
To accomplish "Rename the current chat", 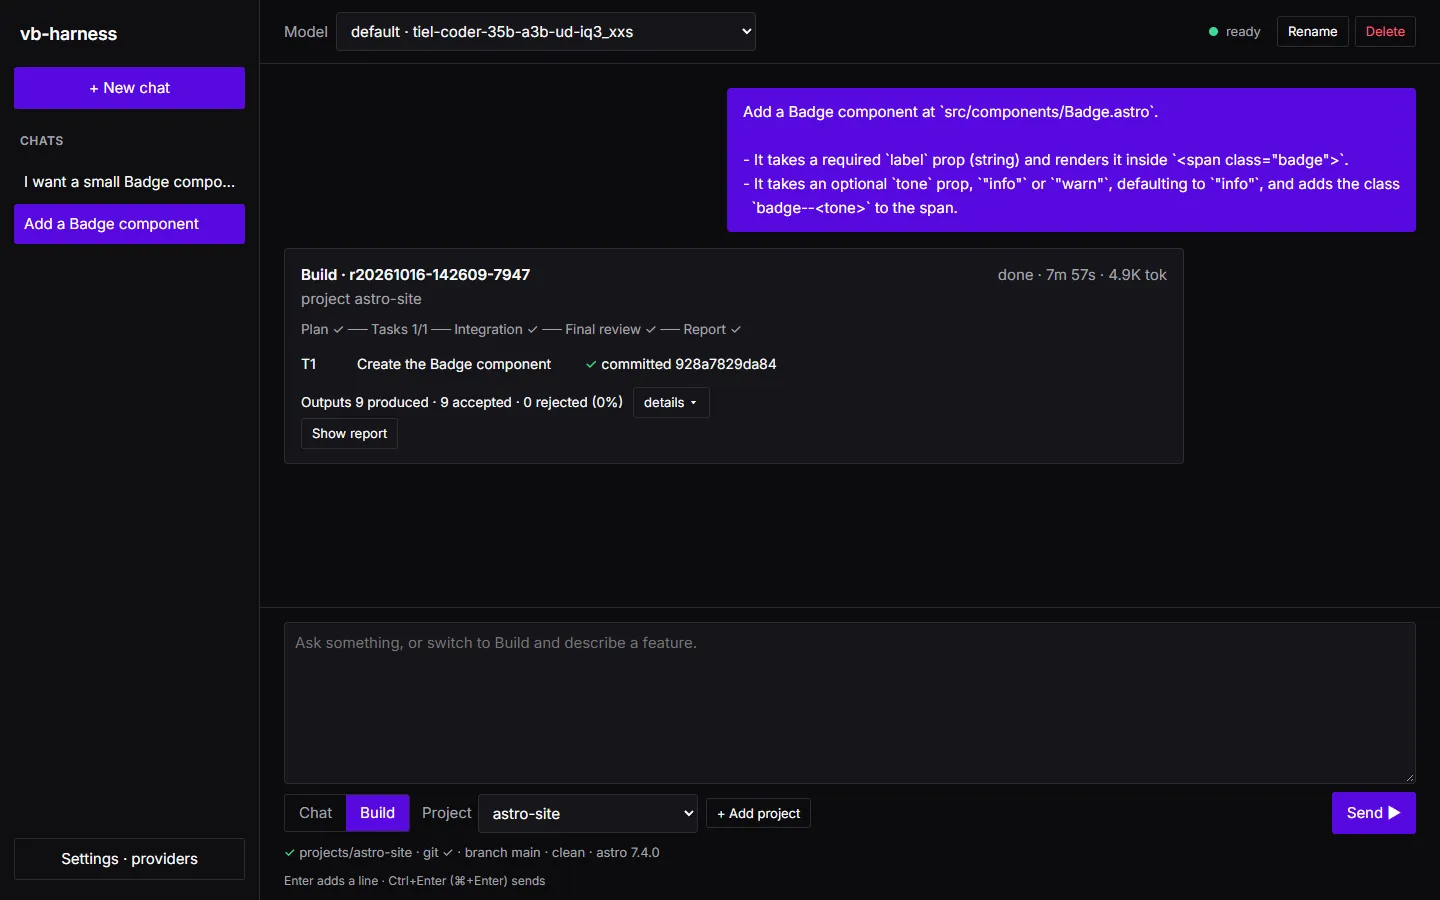I will 1312,32.
